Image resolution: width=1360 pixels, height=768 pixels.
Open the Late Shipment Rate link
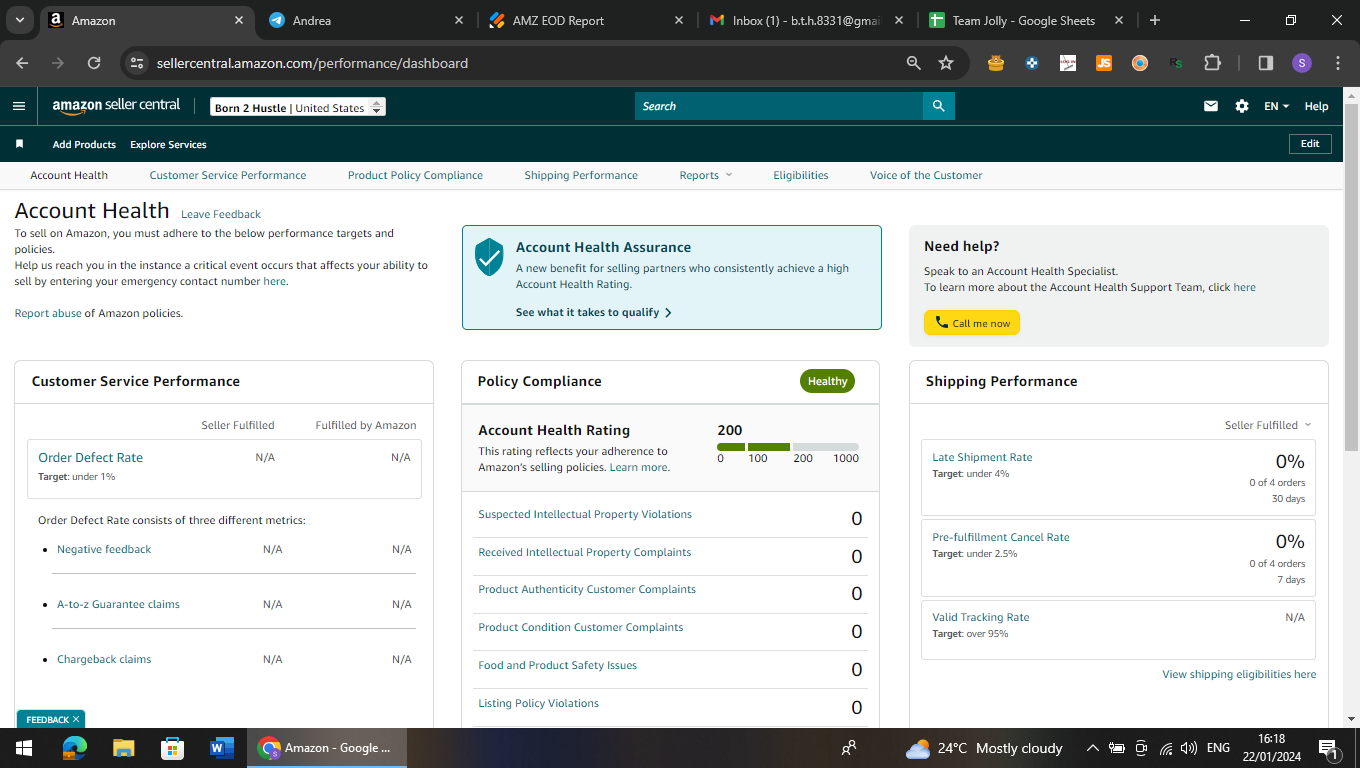(x=982, y=457)
